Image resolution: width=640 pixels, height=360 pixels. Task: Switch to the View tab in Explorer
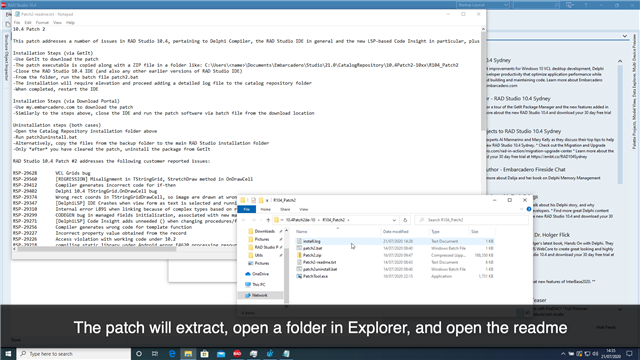tap(304, 209)
